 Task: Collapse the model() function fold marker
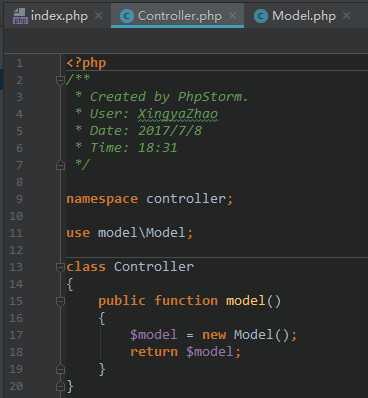click(x=60, y=301)
